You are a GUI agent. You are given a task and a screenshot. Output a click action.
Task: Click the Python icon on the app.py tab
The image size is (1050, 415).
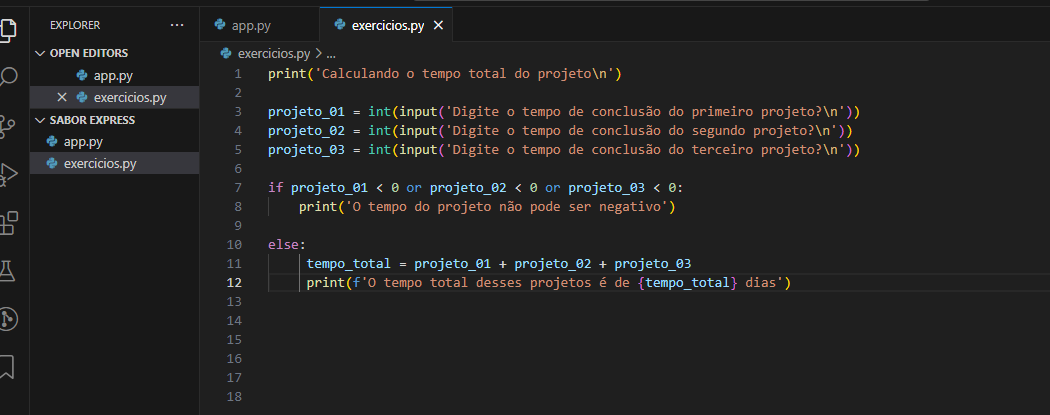(220, 25)
